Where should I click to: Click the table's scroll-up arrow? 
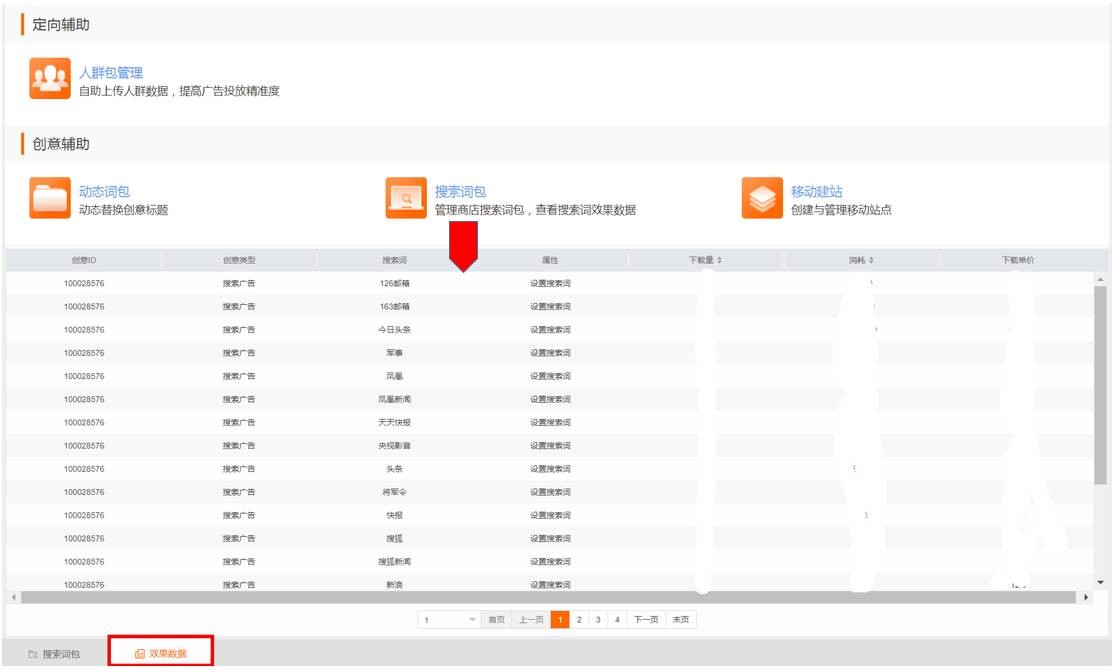tap(1102, 278)
